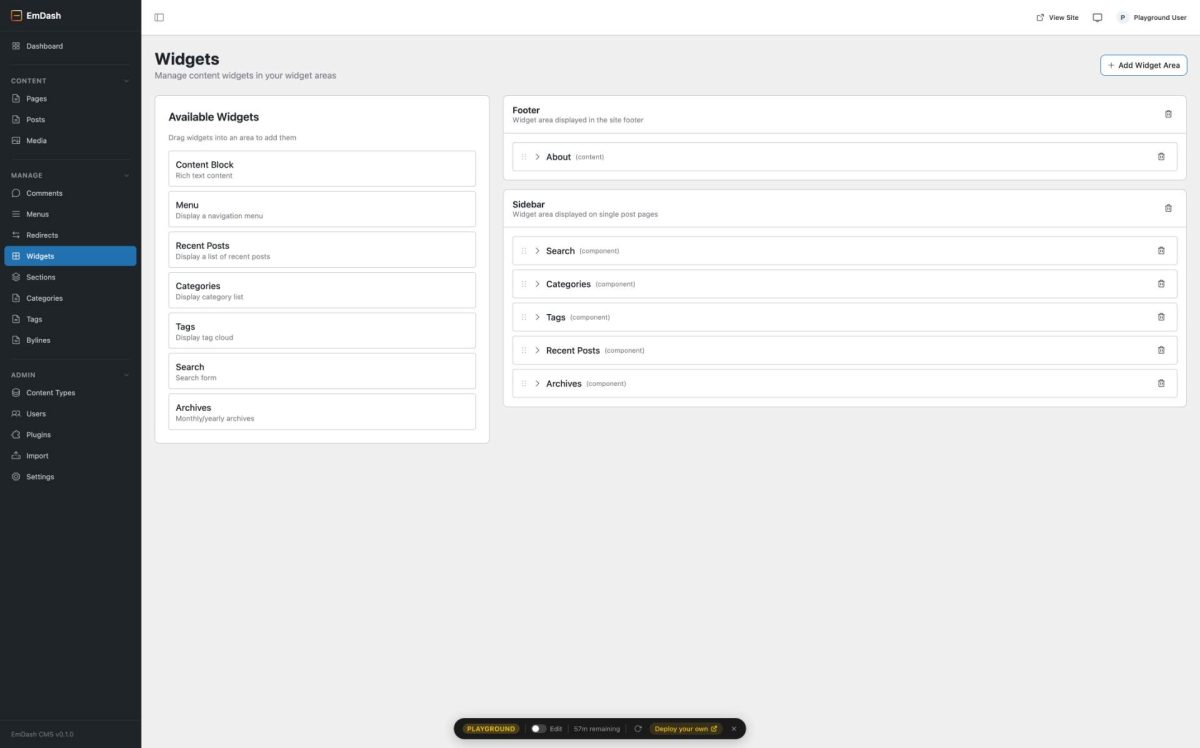Image resolution: width=1200 pixels, height=748 pixels.
Task: Open Content Types in the sidebar
Action: (x=70, y=393)
